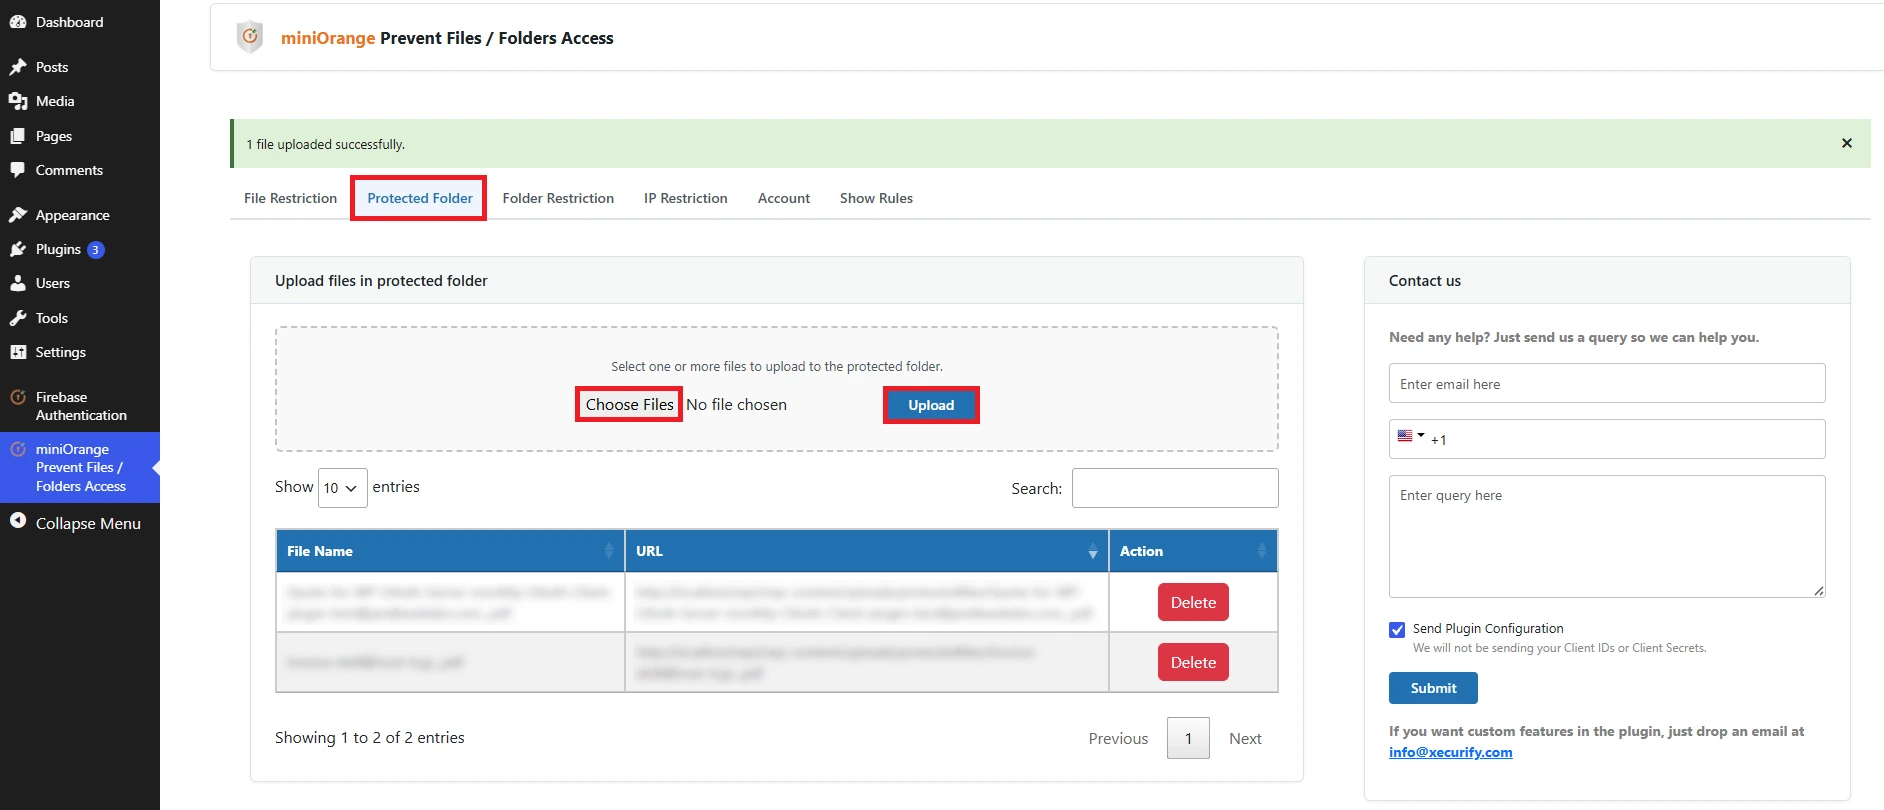Open the Account tab
This screenshot has width=1884, height=810.
coord(783,198)
